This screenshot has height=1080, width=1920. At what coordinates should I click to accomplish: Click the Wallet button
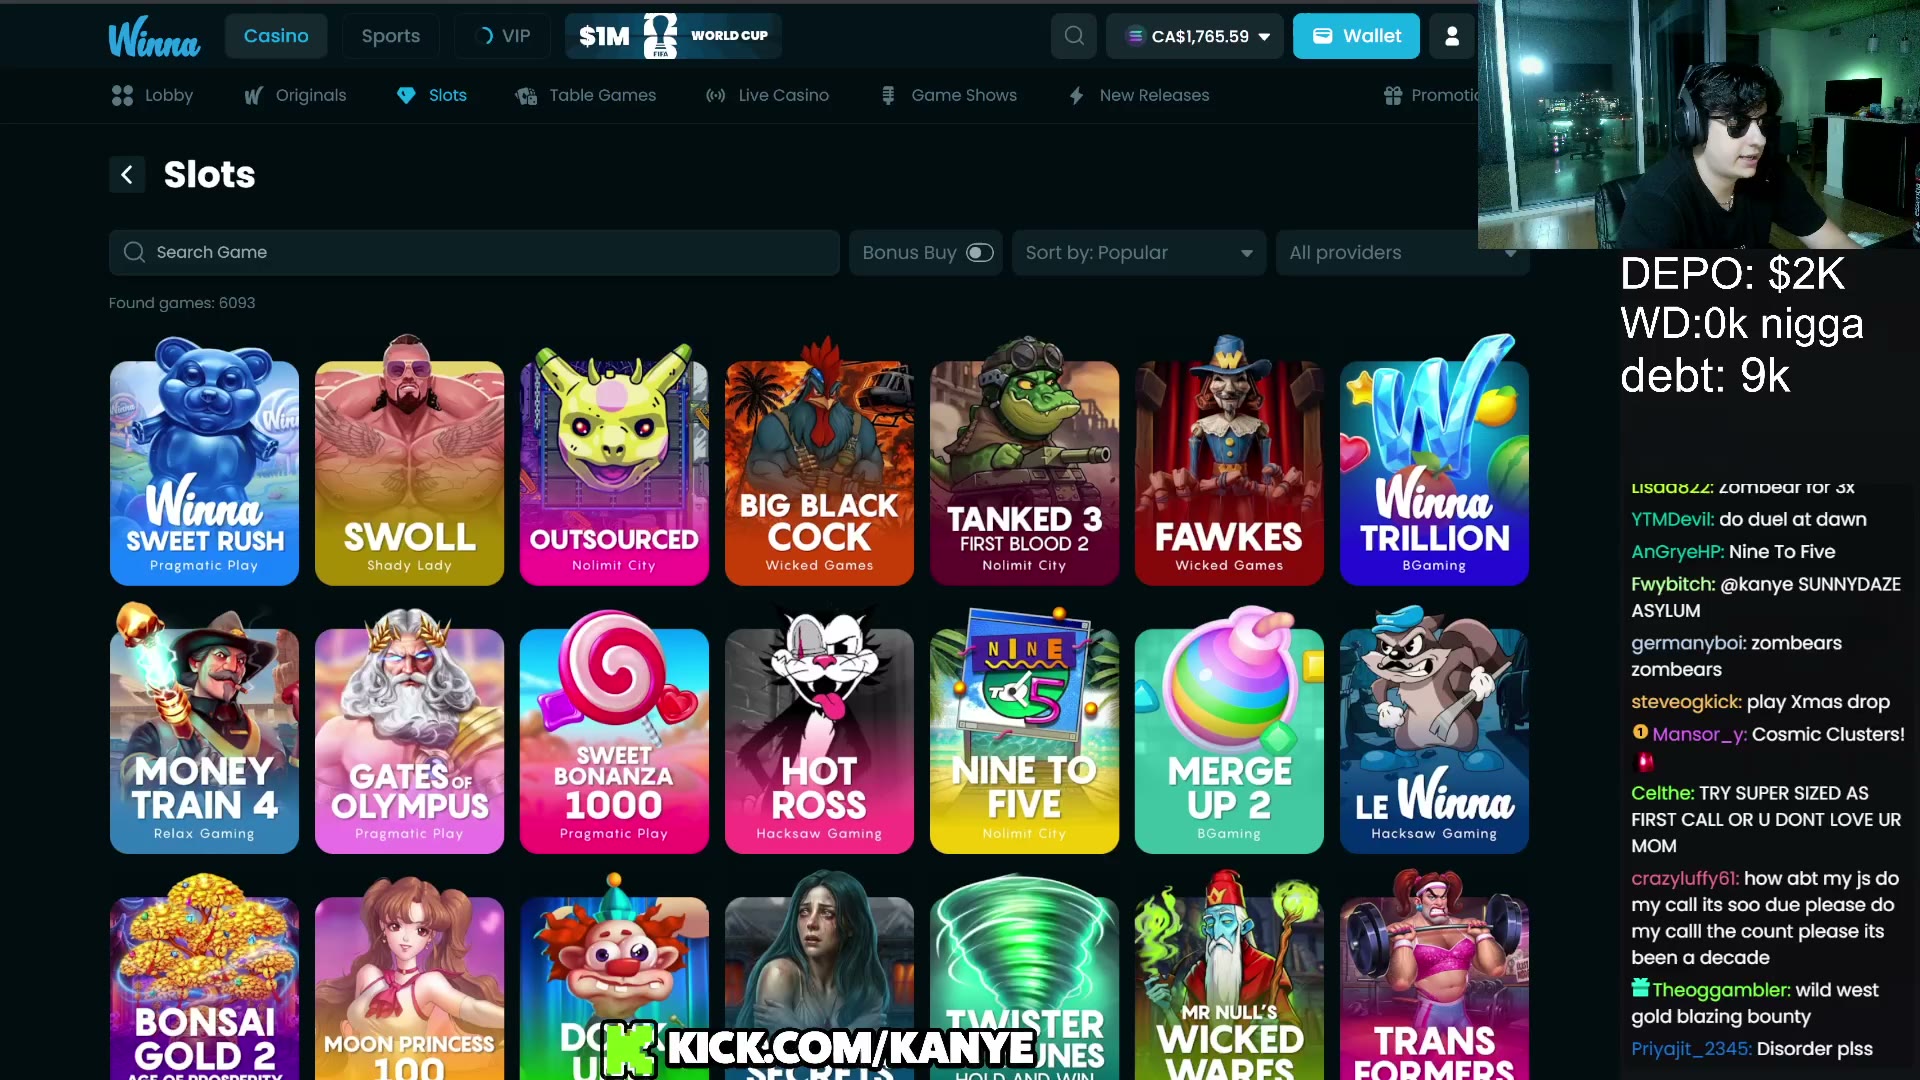point(1356,36)
